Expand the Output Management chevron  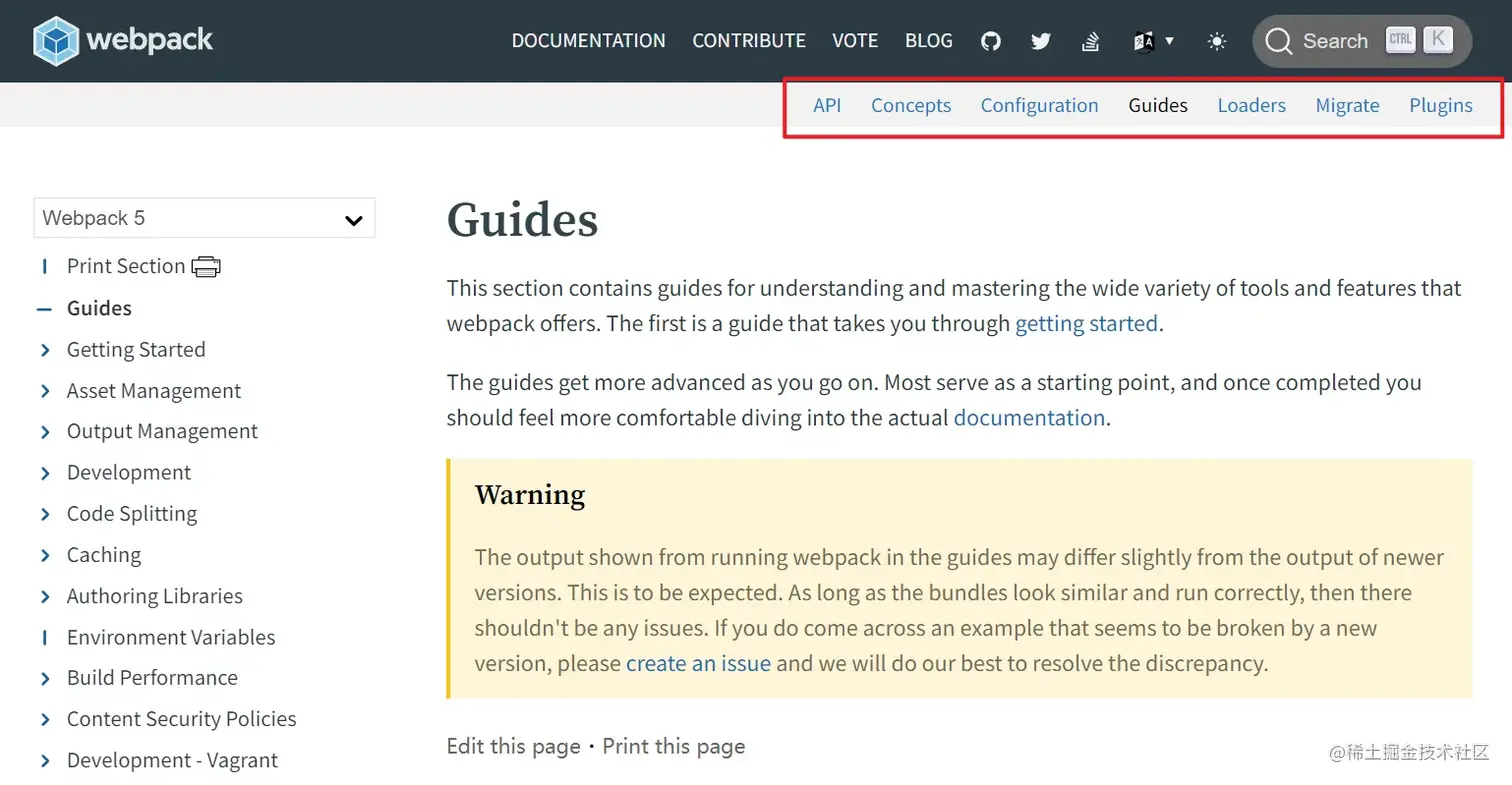coord(45,432)
